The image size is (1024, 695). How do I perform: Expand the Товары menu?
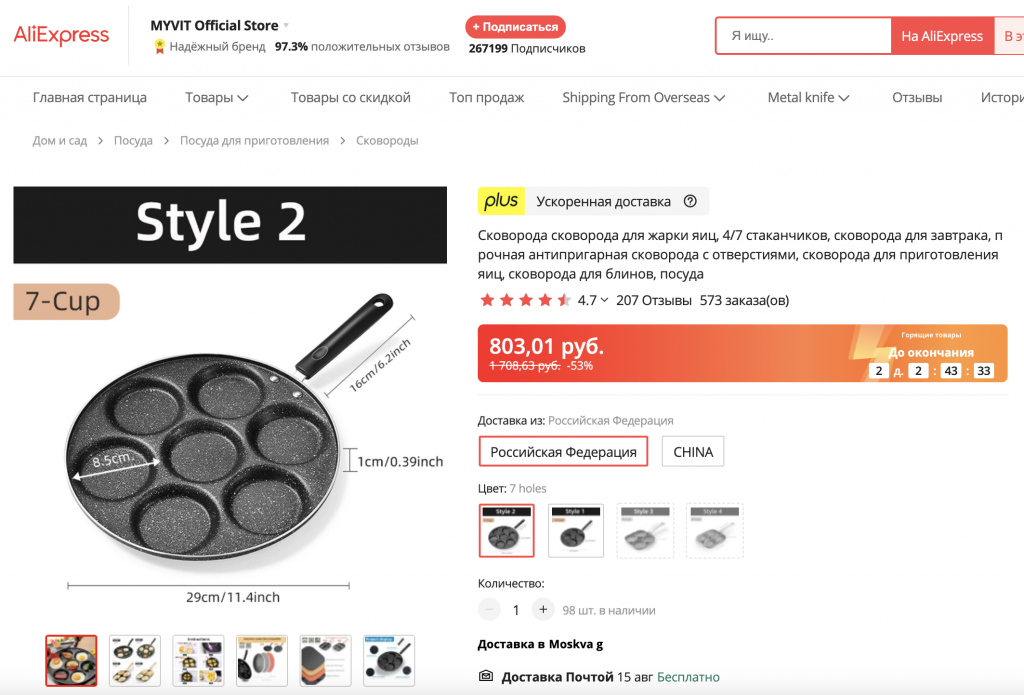(x=216, y=97)
